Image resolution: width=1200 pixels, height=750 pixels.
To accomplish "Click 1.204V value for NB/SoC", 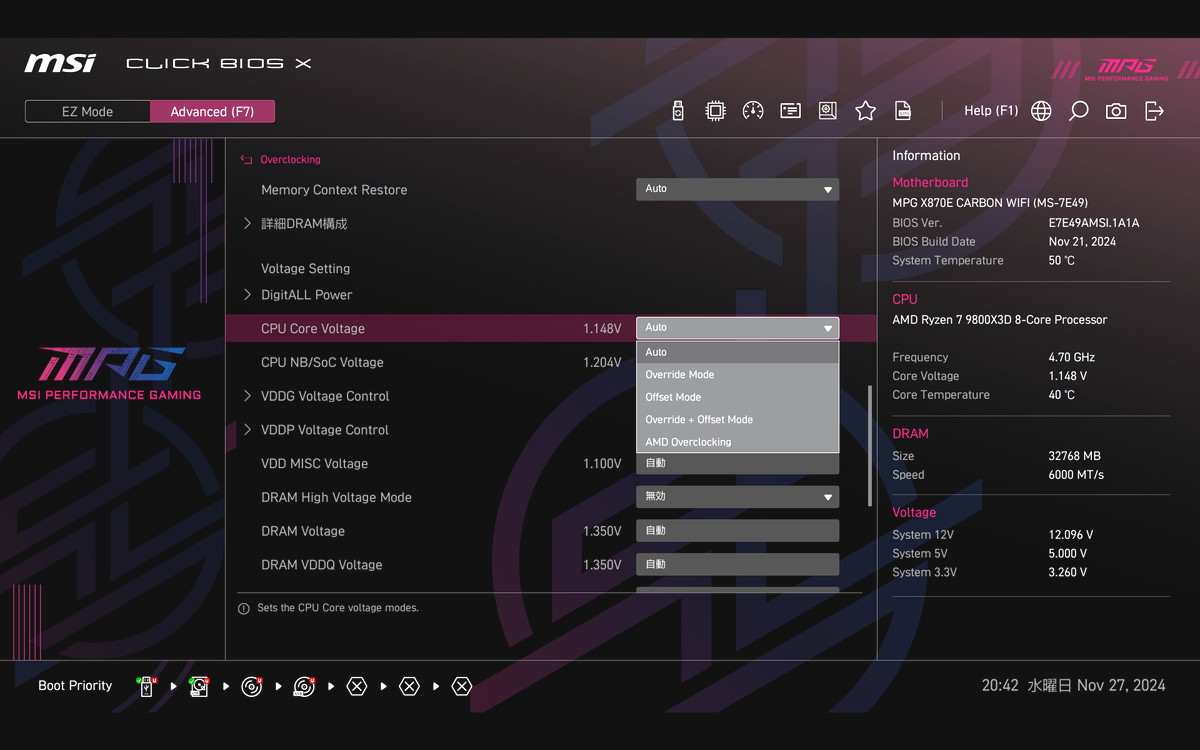I will pyautogui.click(x=602, y=363).
